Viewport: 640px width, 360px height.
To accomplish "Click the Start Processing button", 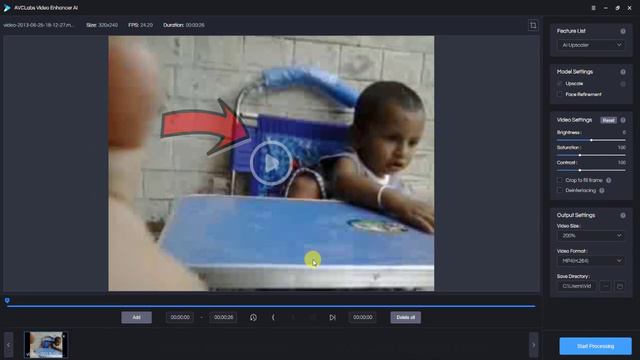I will [595, 346].
